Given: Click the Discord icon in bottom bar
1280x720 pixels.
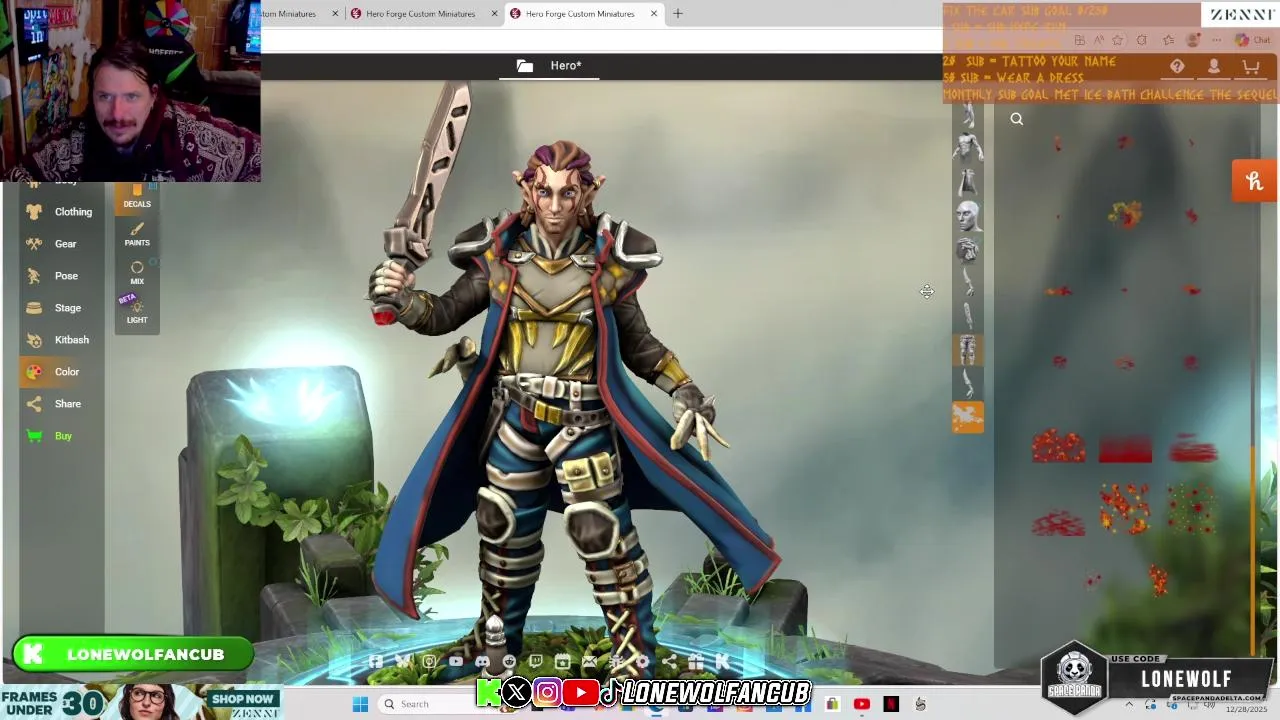Looking at the screenshot, I should (x=482, y=662).
